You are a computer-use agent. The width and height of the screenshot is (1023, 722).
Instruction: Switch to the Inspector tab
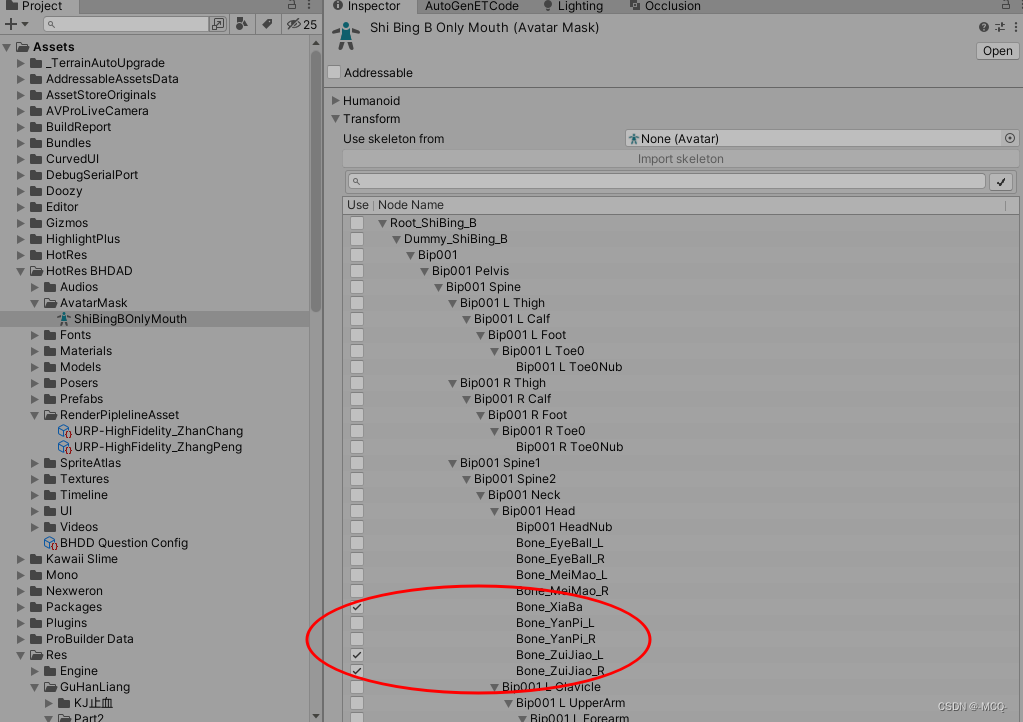click(367, 6)
